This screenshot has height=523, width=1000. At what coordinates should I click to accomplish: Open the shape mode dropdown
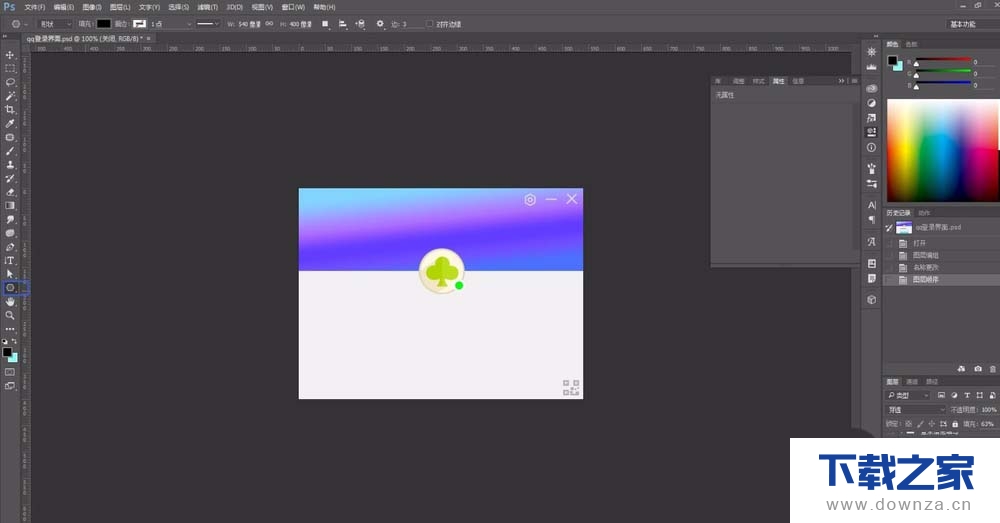point(55,24)
